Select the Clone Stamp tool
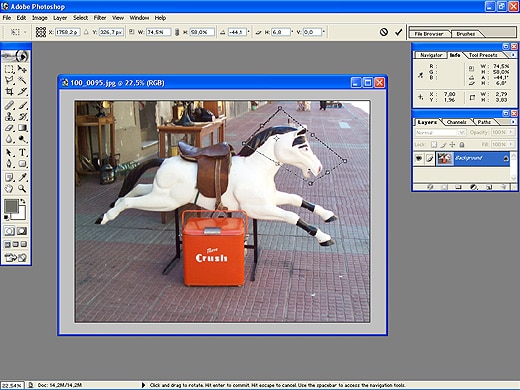 [9, 116]
